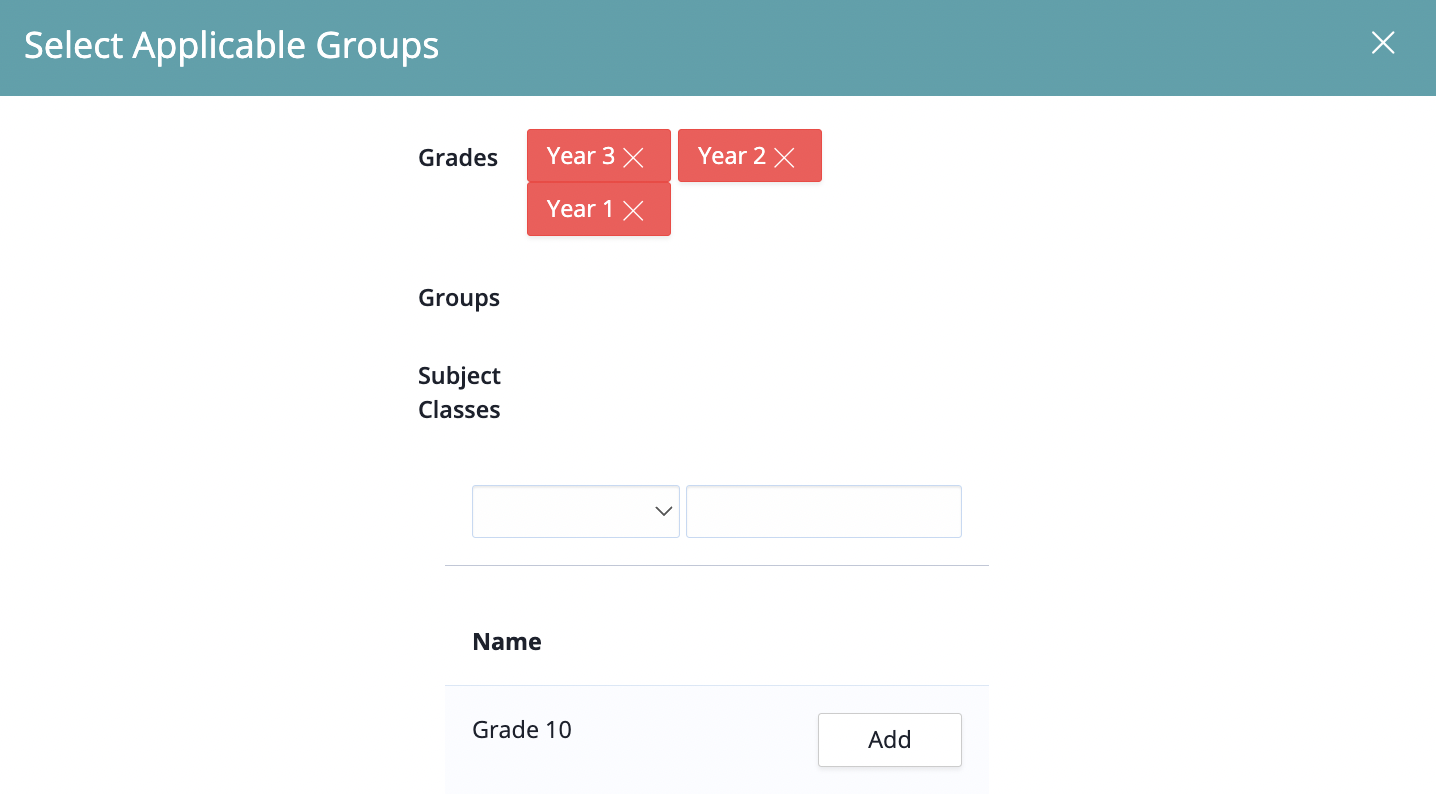Click the Year 2 tag label text
Screen dimensions: 1436x794
tap(731, 156)
